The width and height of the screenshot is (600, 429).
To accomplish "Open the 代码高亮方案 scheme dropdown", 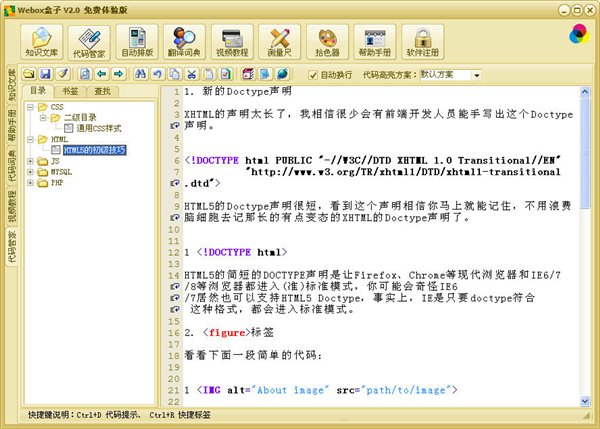I will click(476, 75).
